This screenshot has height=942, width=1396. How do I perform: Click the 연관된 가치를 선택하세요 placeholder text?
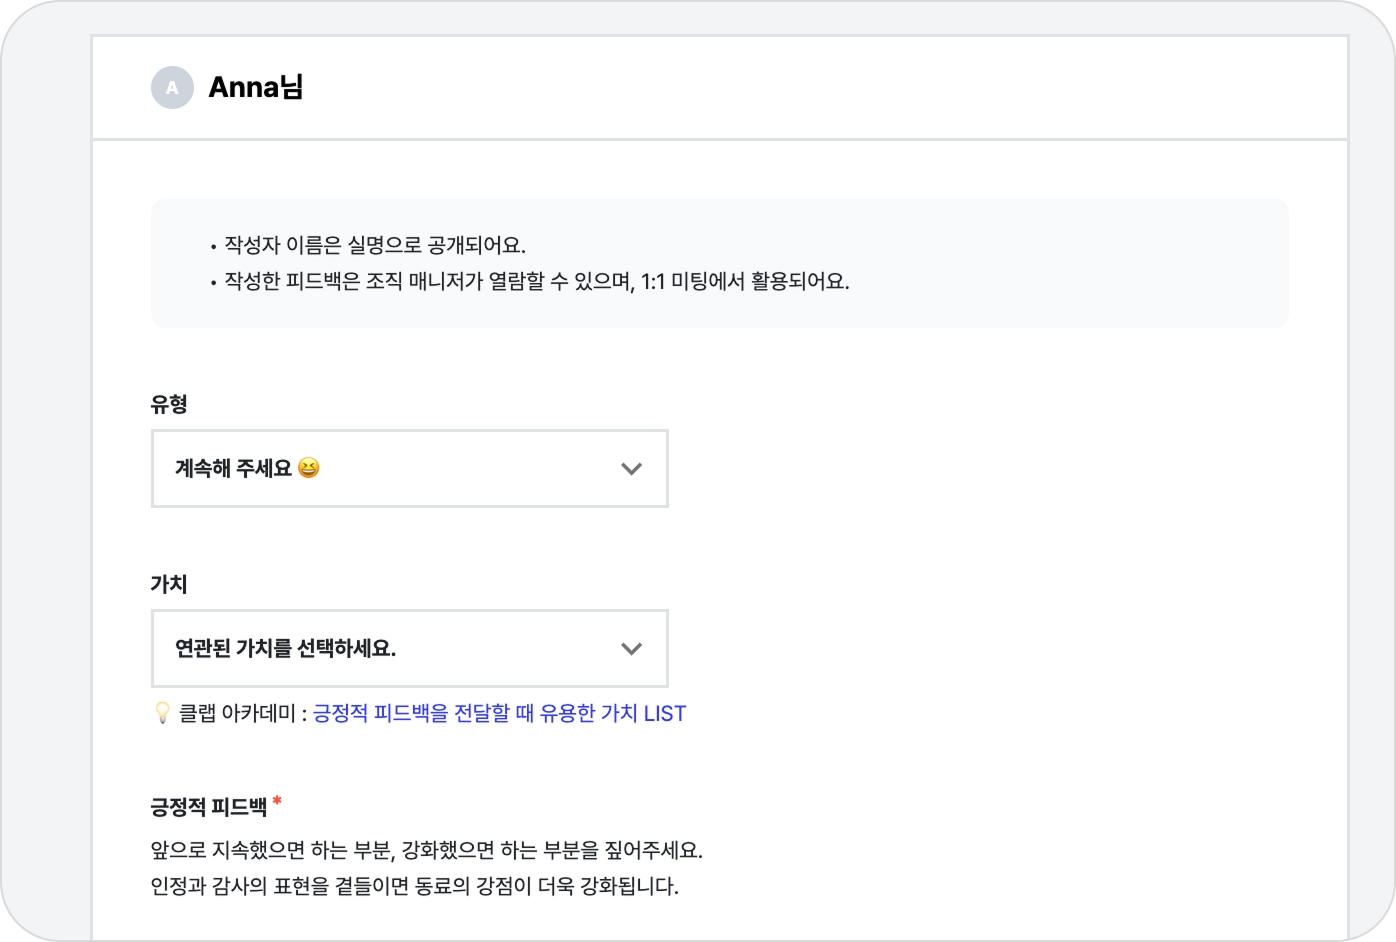285,649
